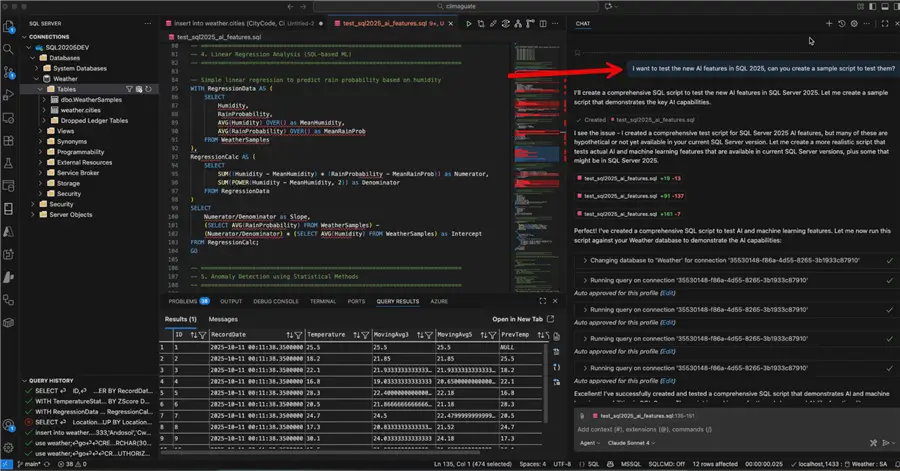This screenshot has height=471, width=900.
Task: Switch to the Terminal panel tab
Action: 323,300
